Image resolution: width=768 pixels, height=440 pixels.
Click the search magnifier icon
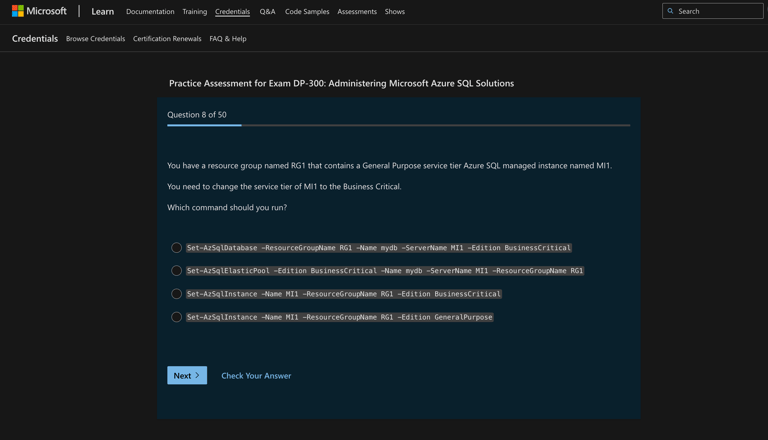point(671,11)
